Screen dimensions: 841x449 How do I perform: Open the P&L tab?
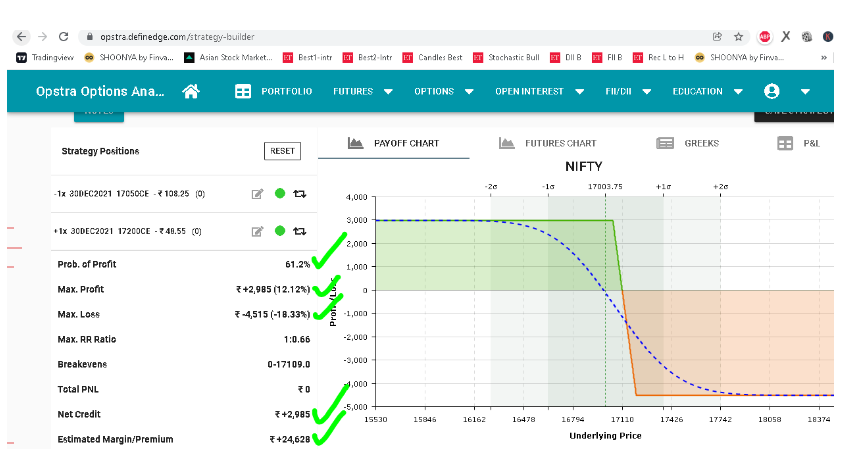(x=799, y=143)
